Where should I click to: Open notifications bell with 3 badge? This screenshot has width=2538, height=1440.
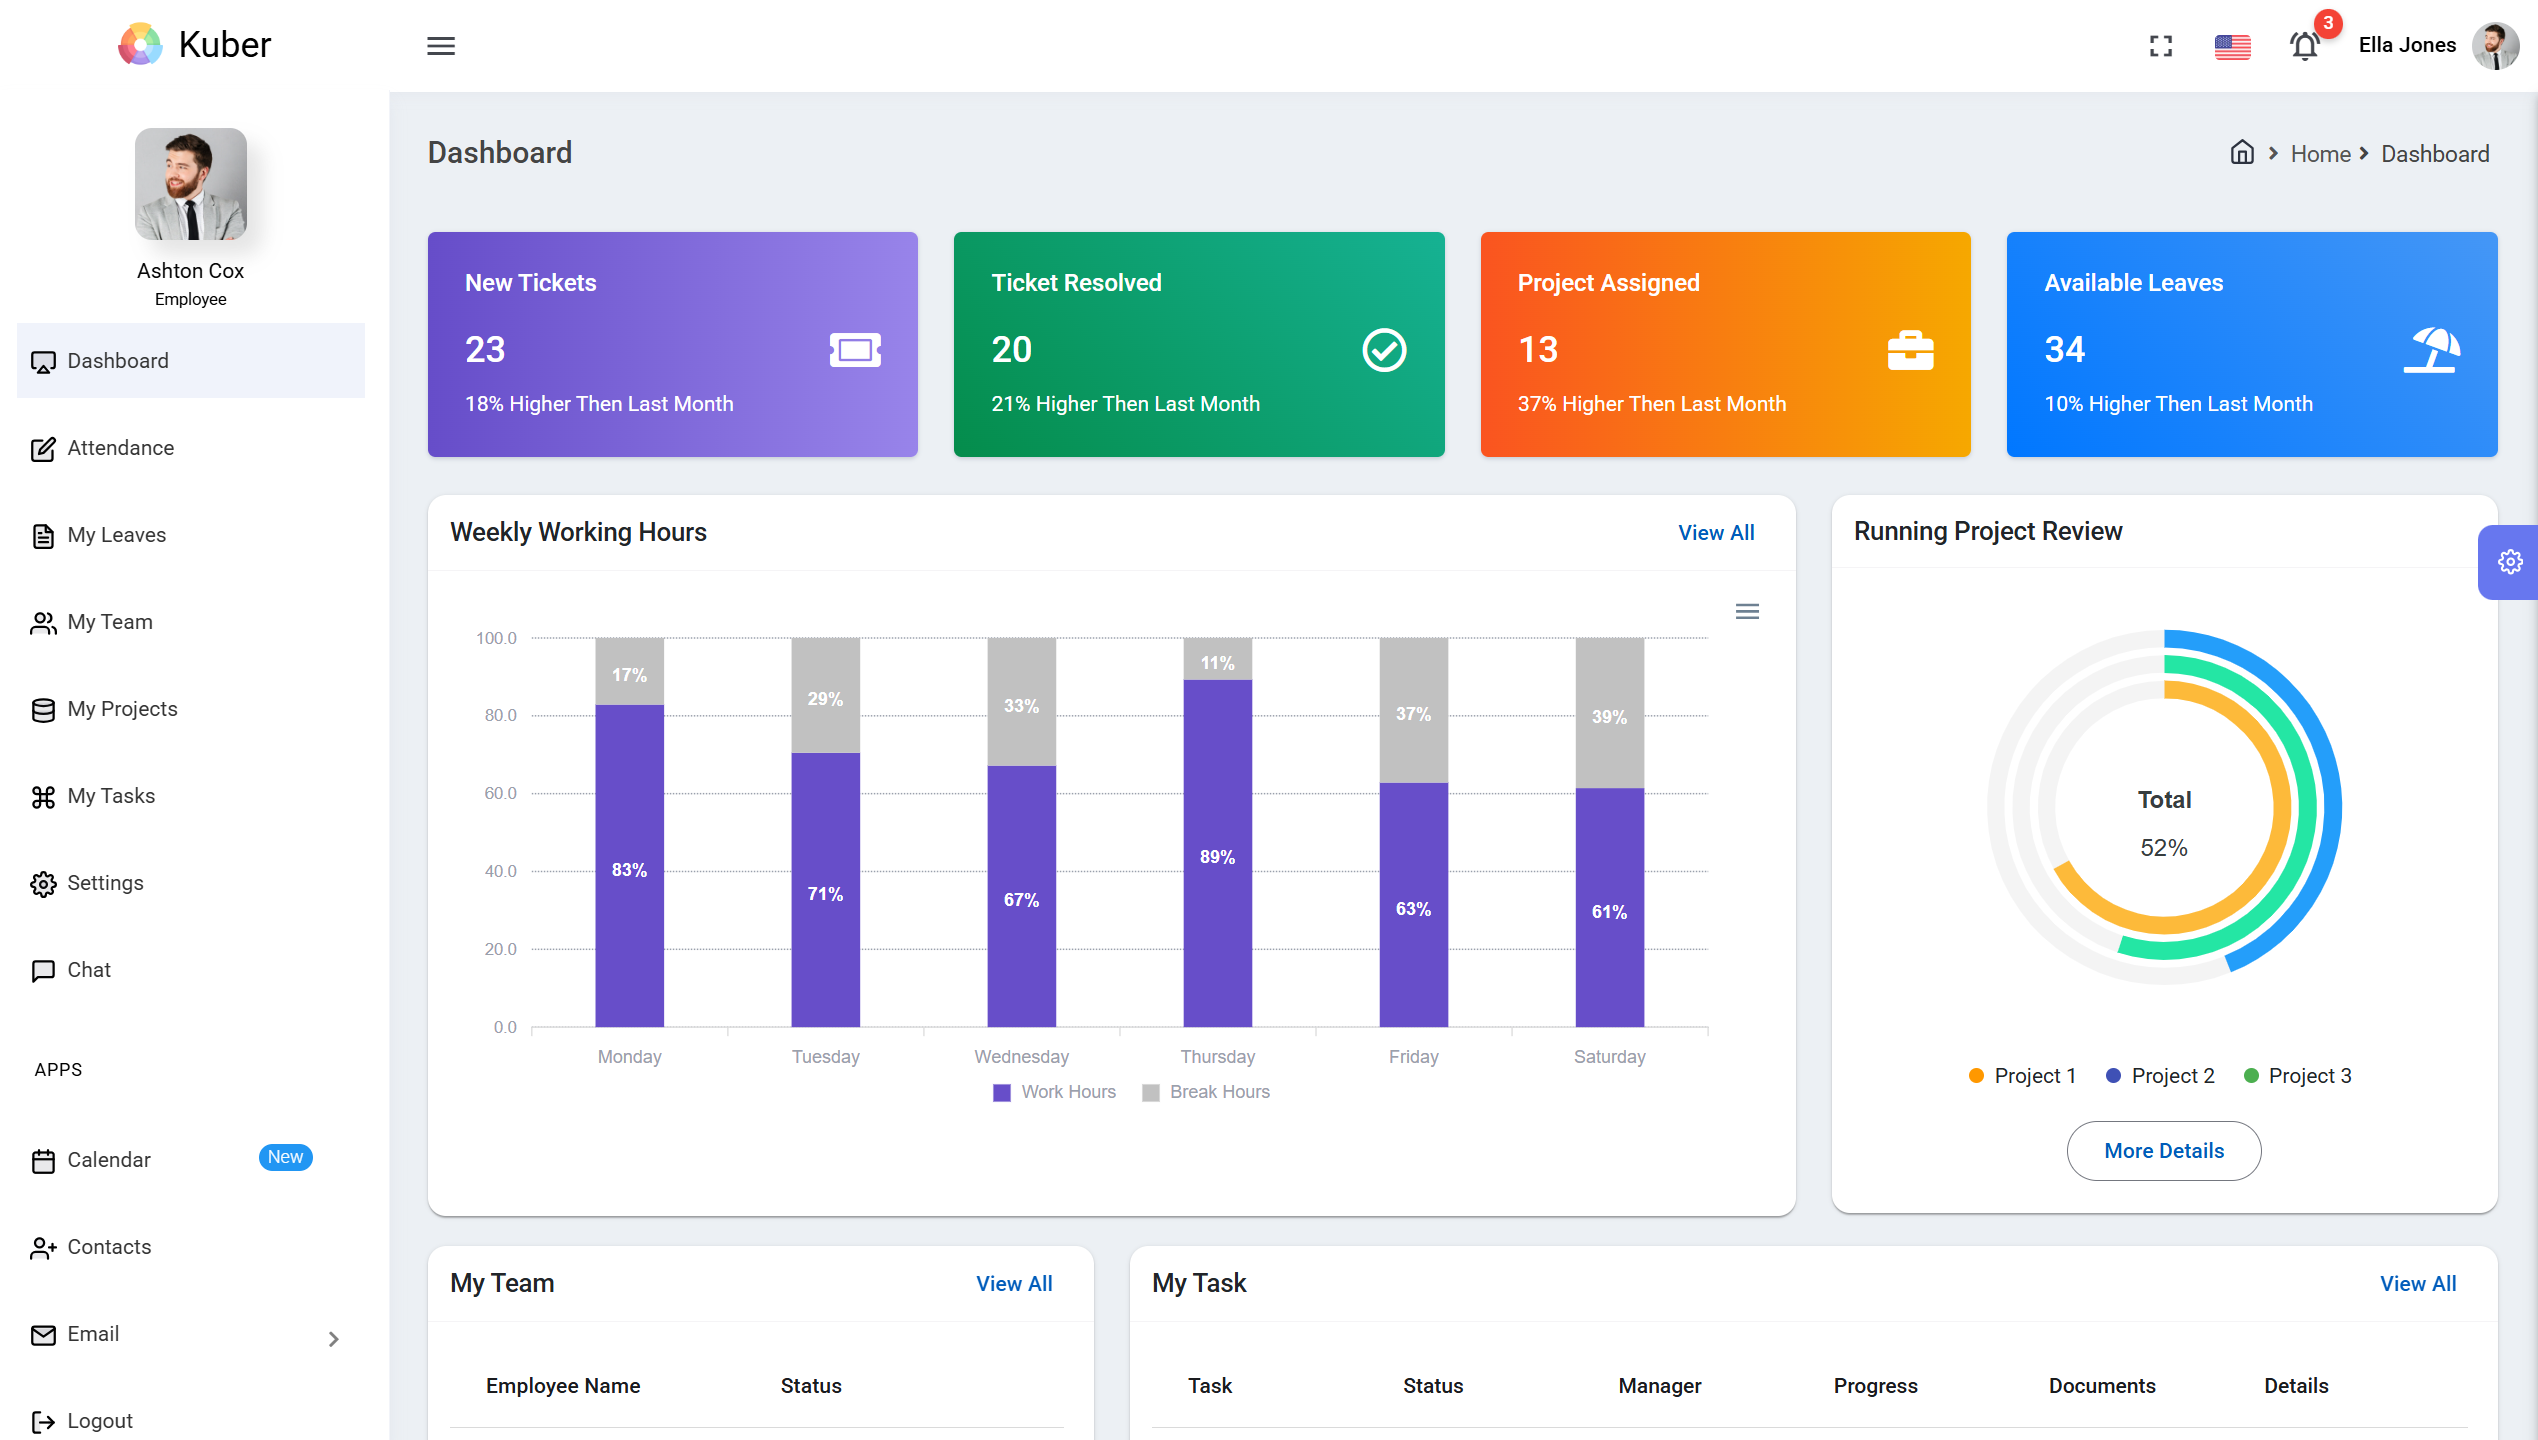(x=2305, y=46)
